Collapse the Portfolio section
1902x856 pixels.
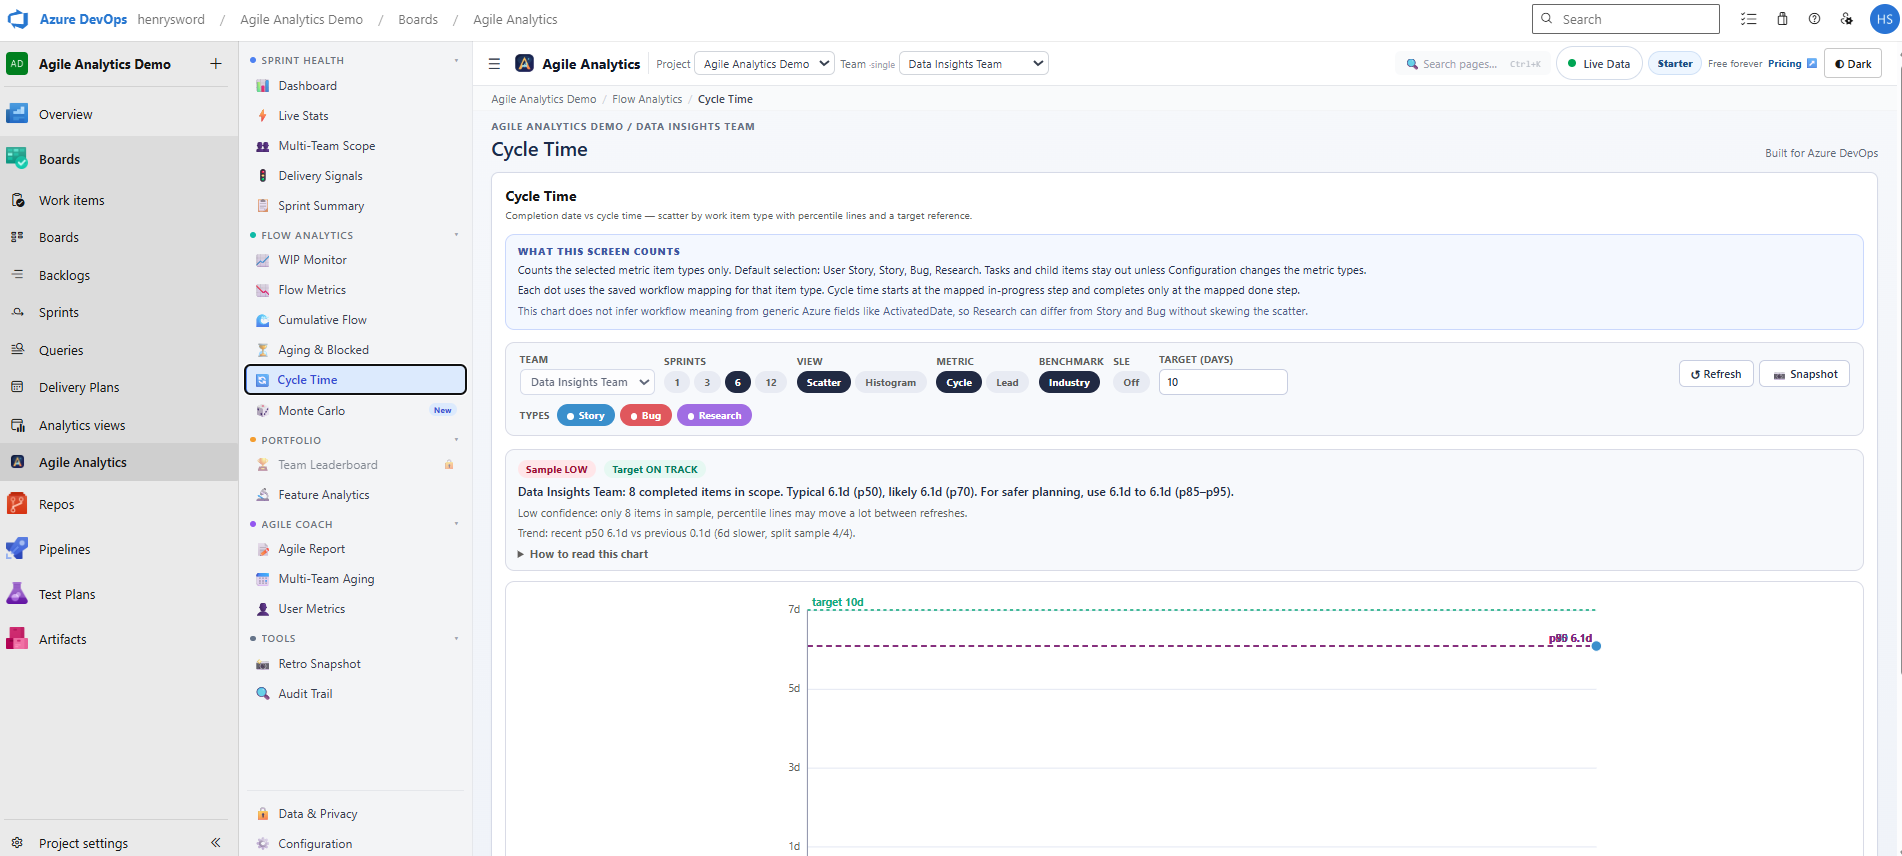[x=457, y=440]
